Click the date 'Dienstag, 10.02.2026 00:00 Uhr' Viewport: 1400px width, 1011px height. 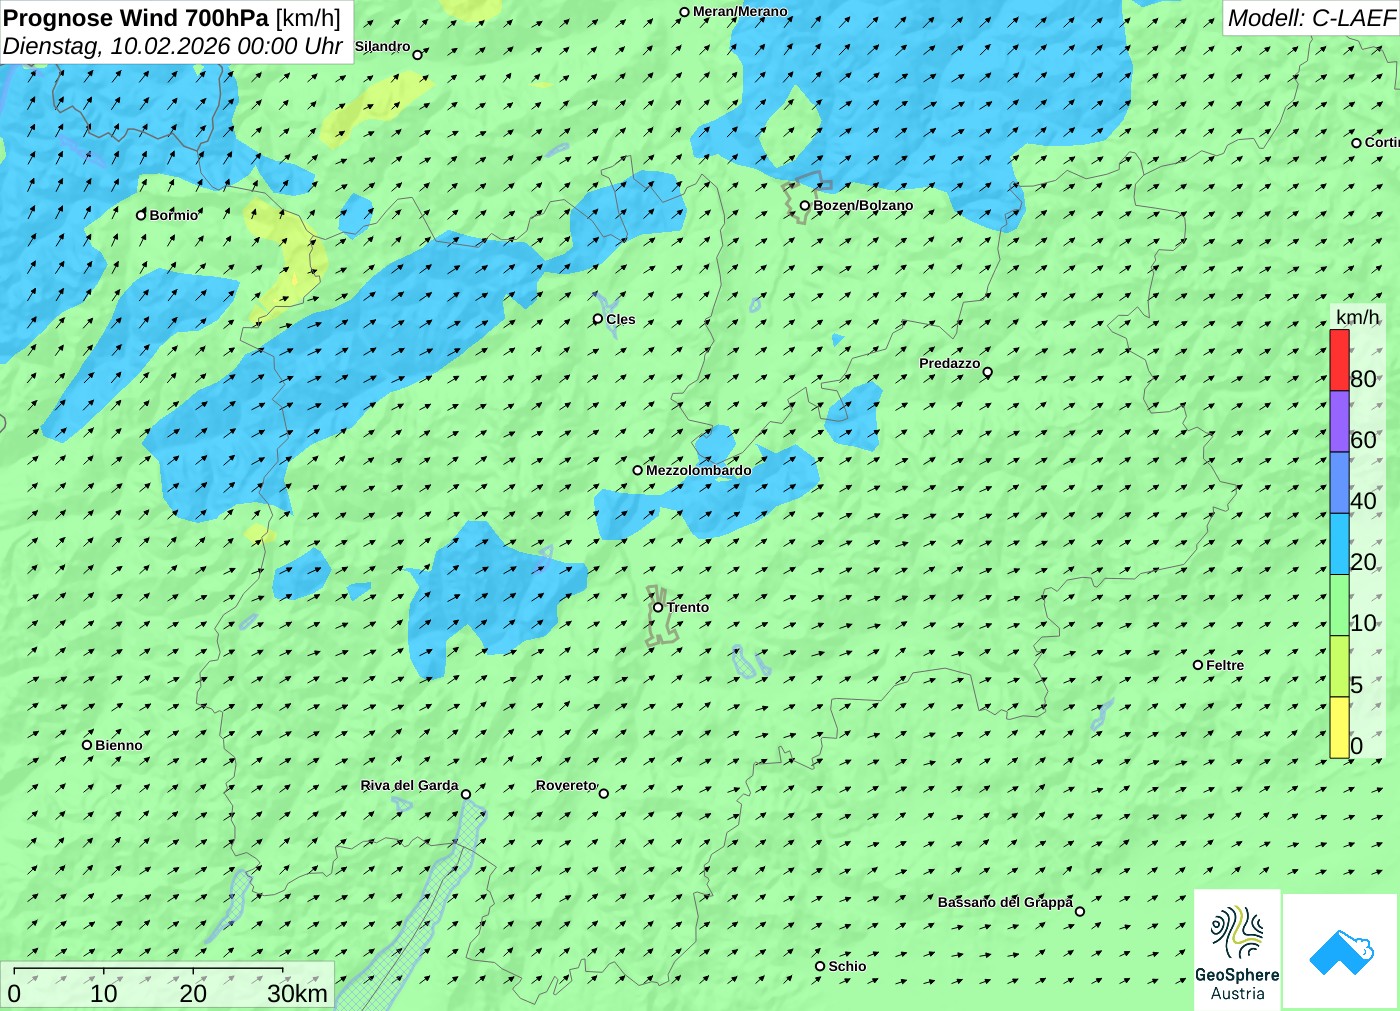coord(173,46)
